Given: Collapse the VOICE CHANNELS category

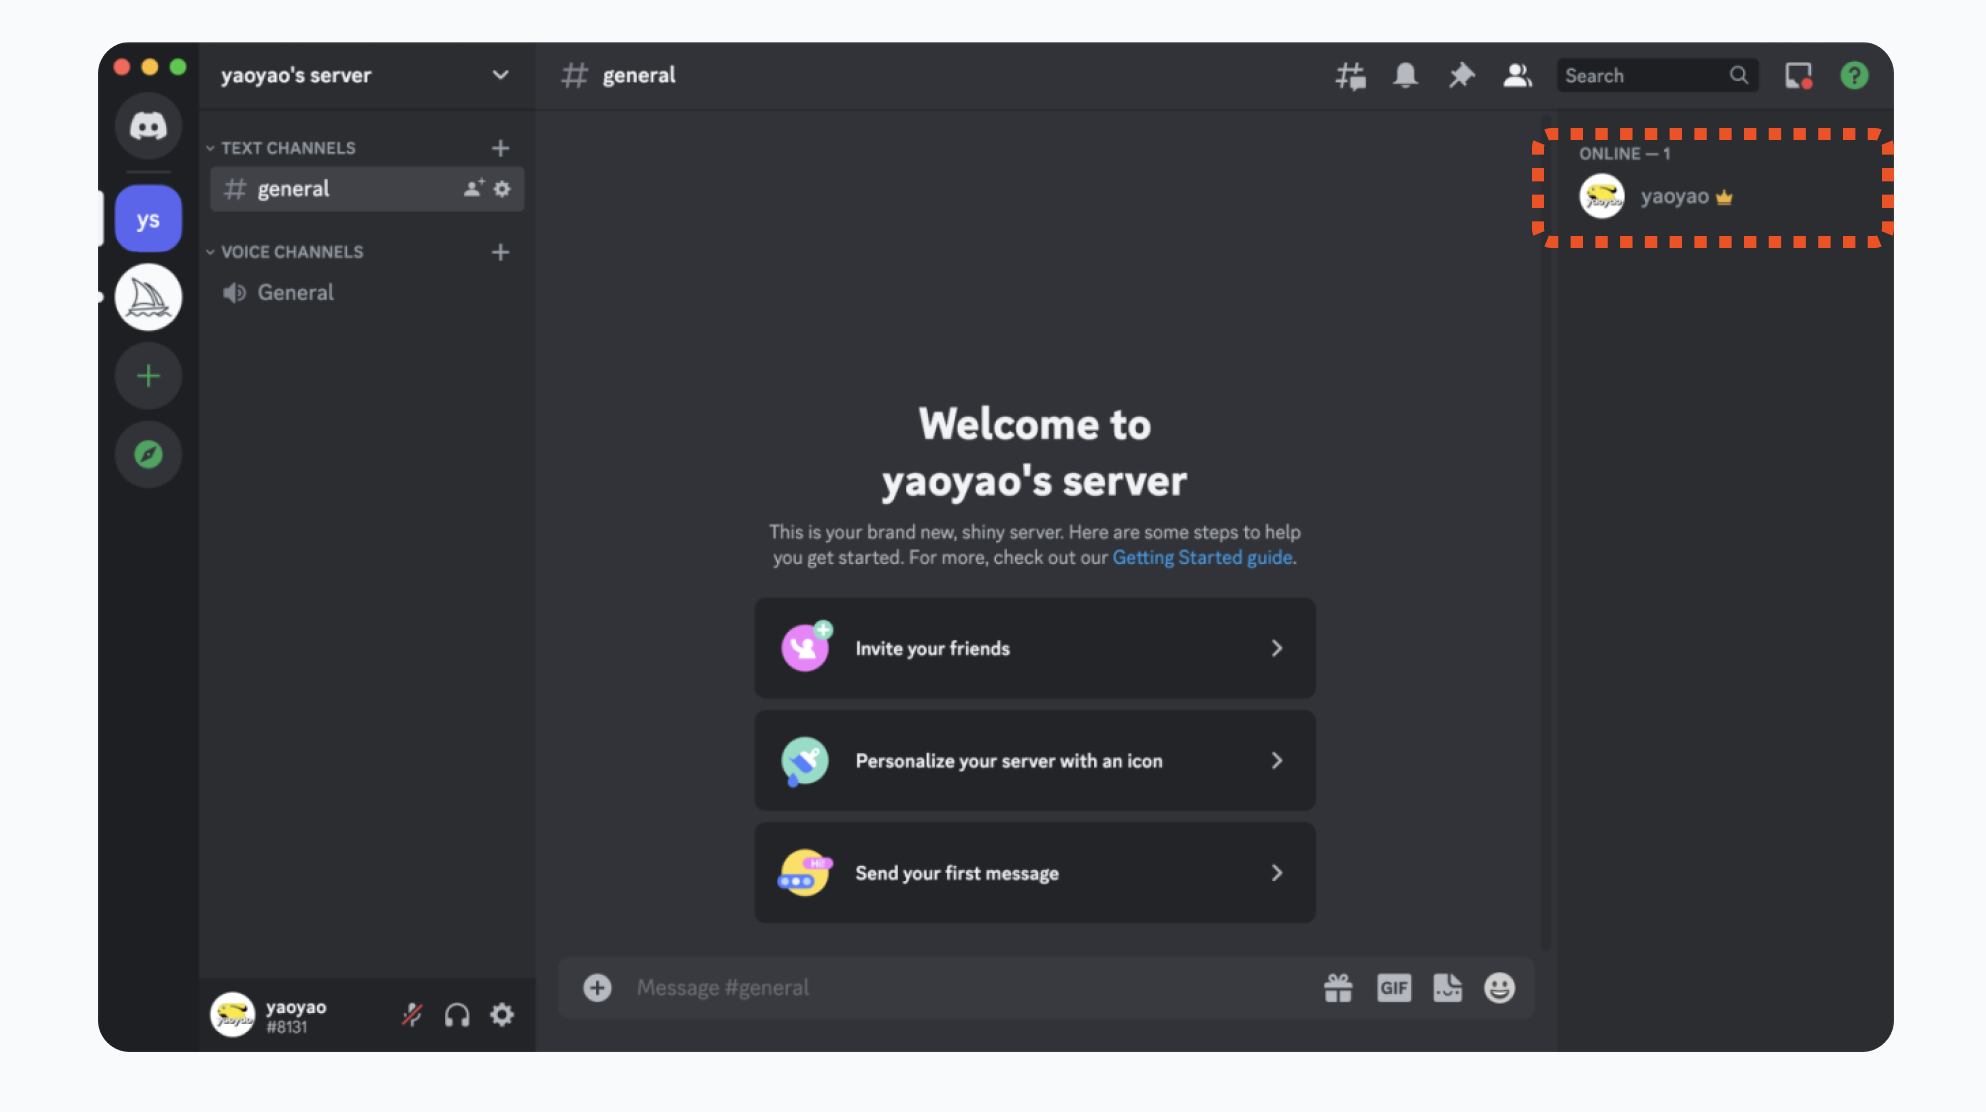Looking at the screenshot, I should point(285,252).
